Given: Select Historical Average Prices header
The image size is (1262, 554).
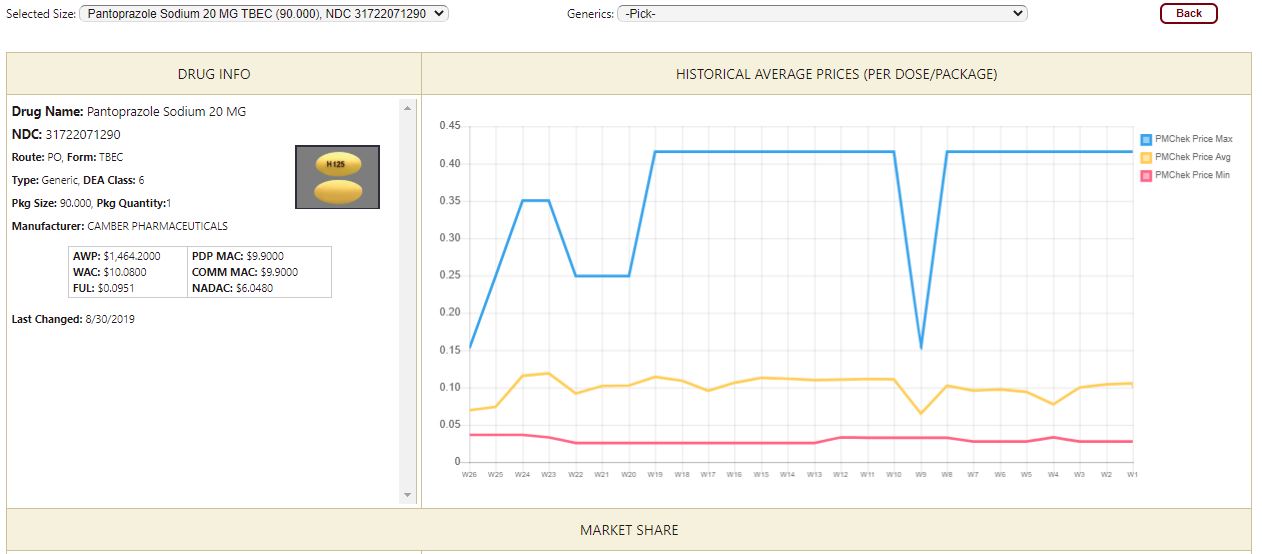Looking at the screenshot, I should point(836,74).
